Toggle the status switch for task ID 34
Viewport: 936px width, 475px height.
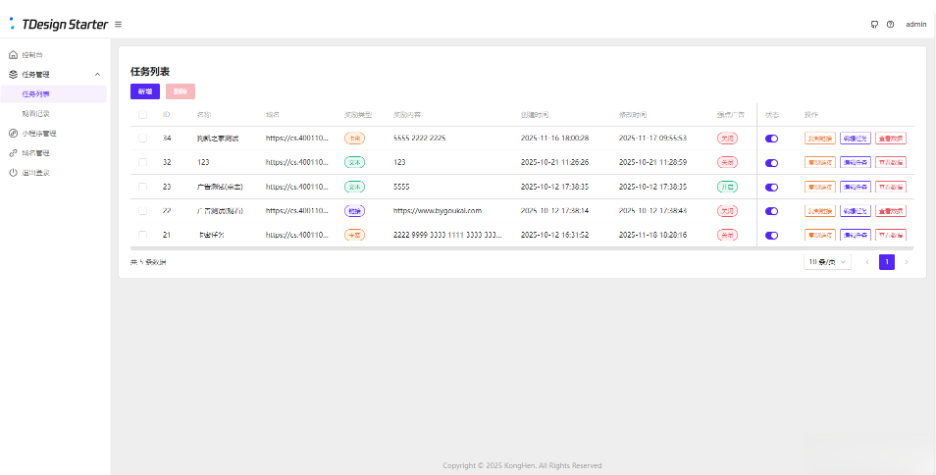771,138
